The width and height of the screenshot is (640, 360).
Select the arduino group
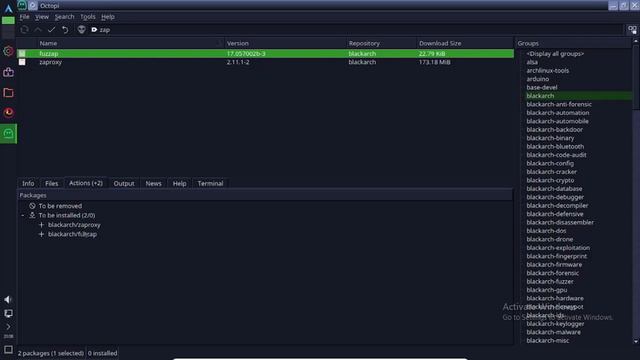[538, 79]
